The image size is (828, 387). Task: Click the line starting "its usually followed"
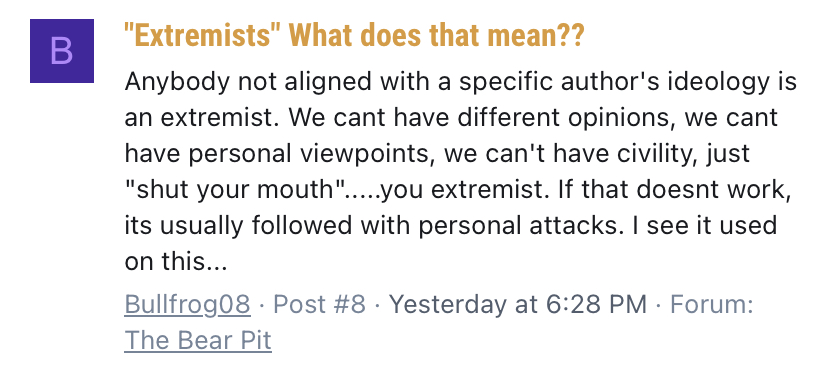pos(450,225)
